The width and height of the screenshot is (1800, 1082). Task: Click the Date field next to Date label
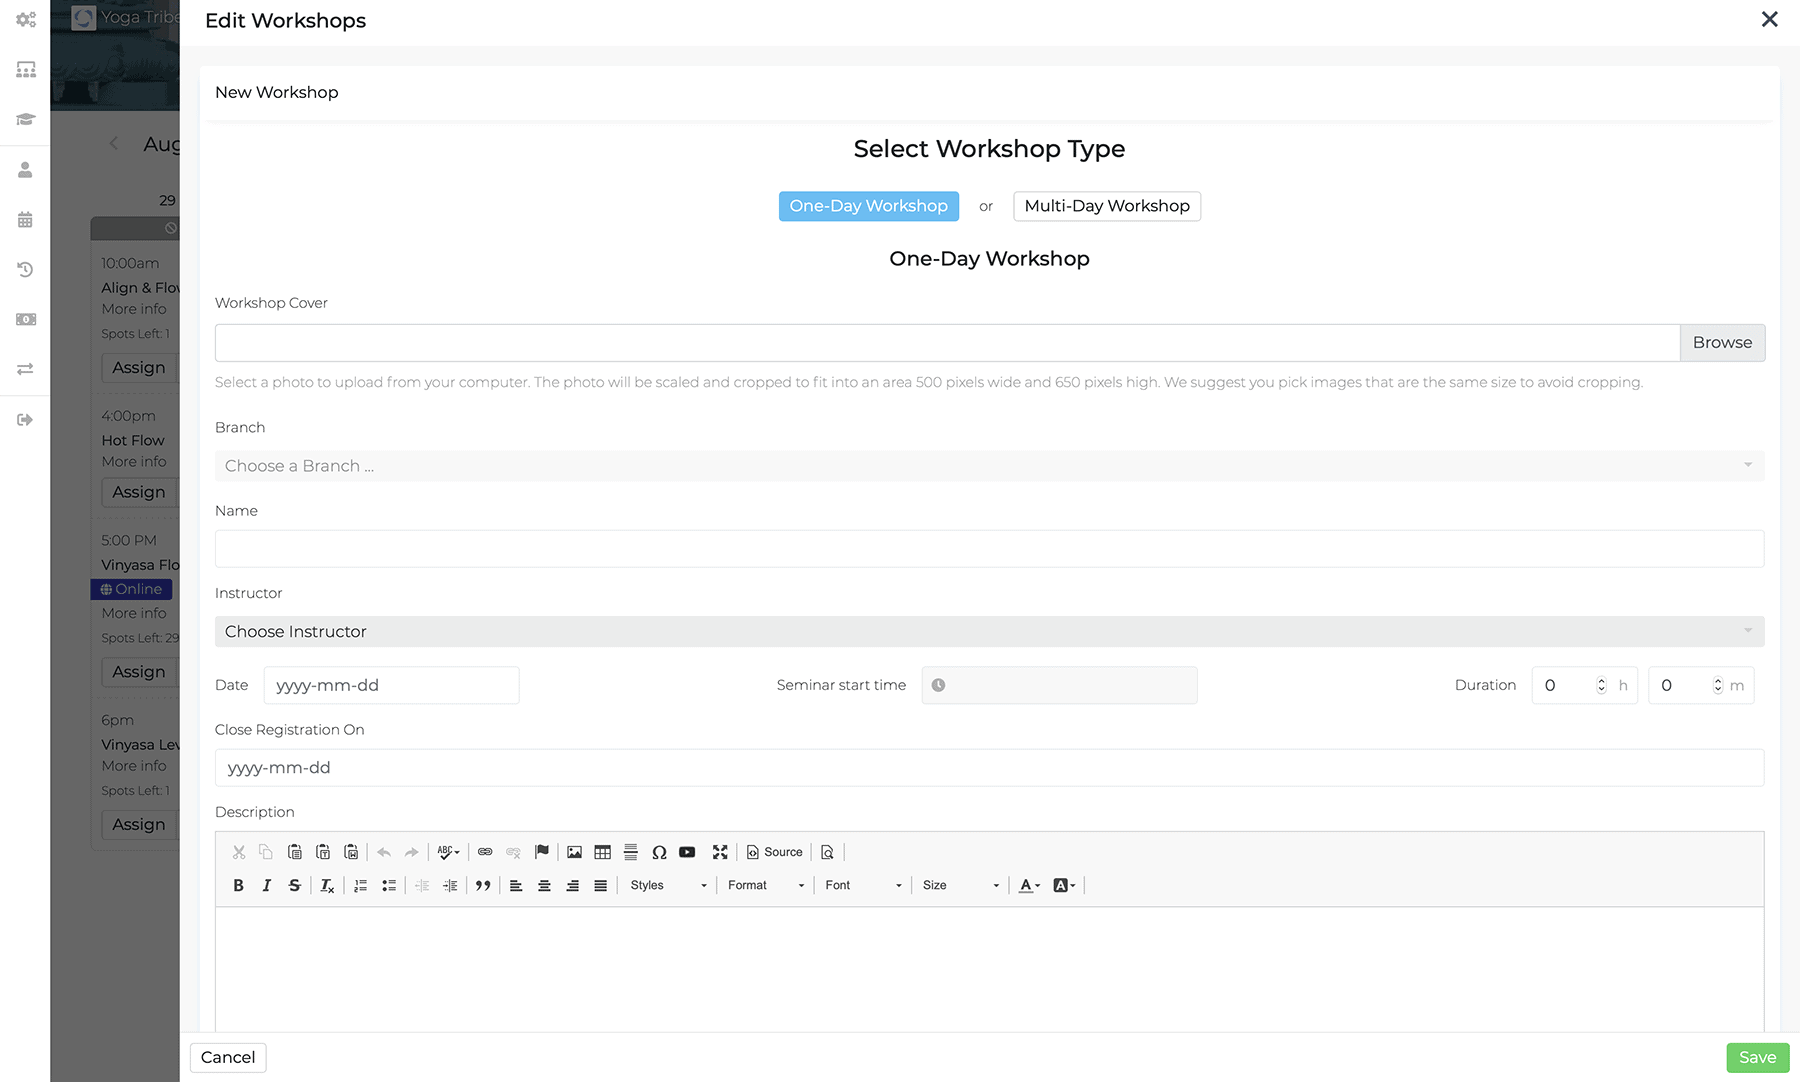[392, 686]
